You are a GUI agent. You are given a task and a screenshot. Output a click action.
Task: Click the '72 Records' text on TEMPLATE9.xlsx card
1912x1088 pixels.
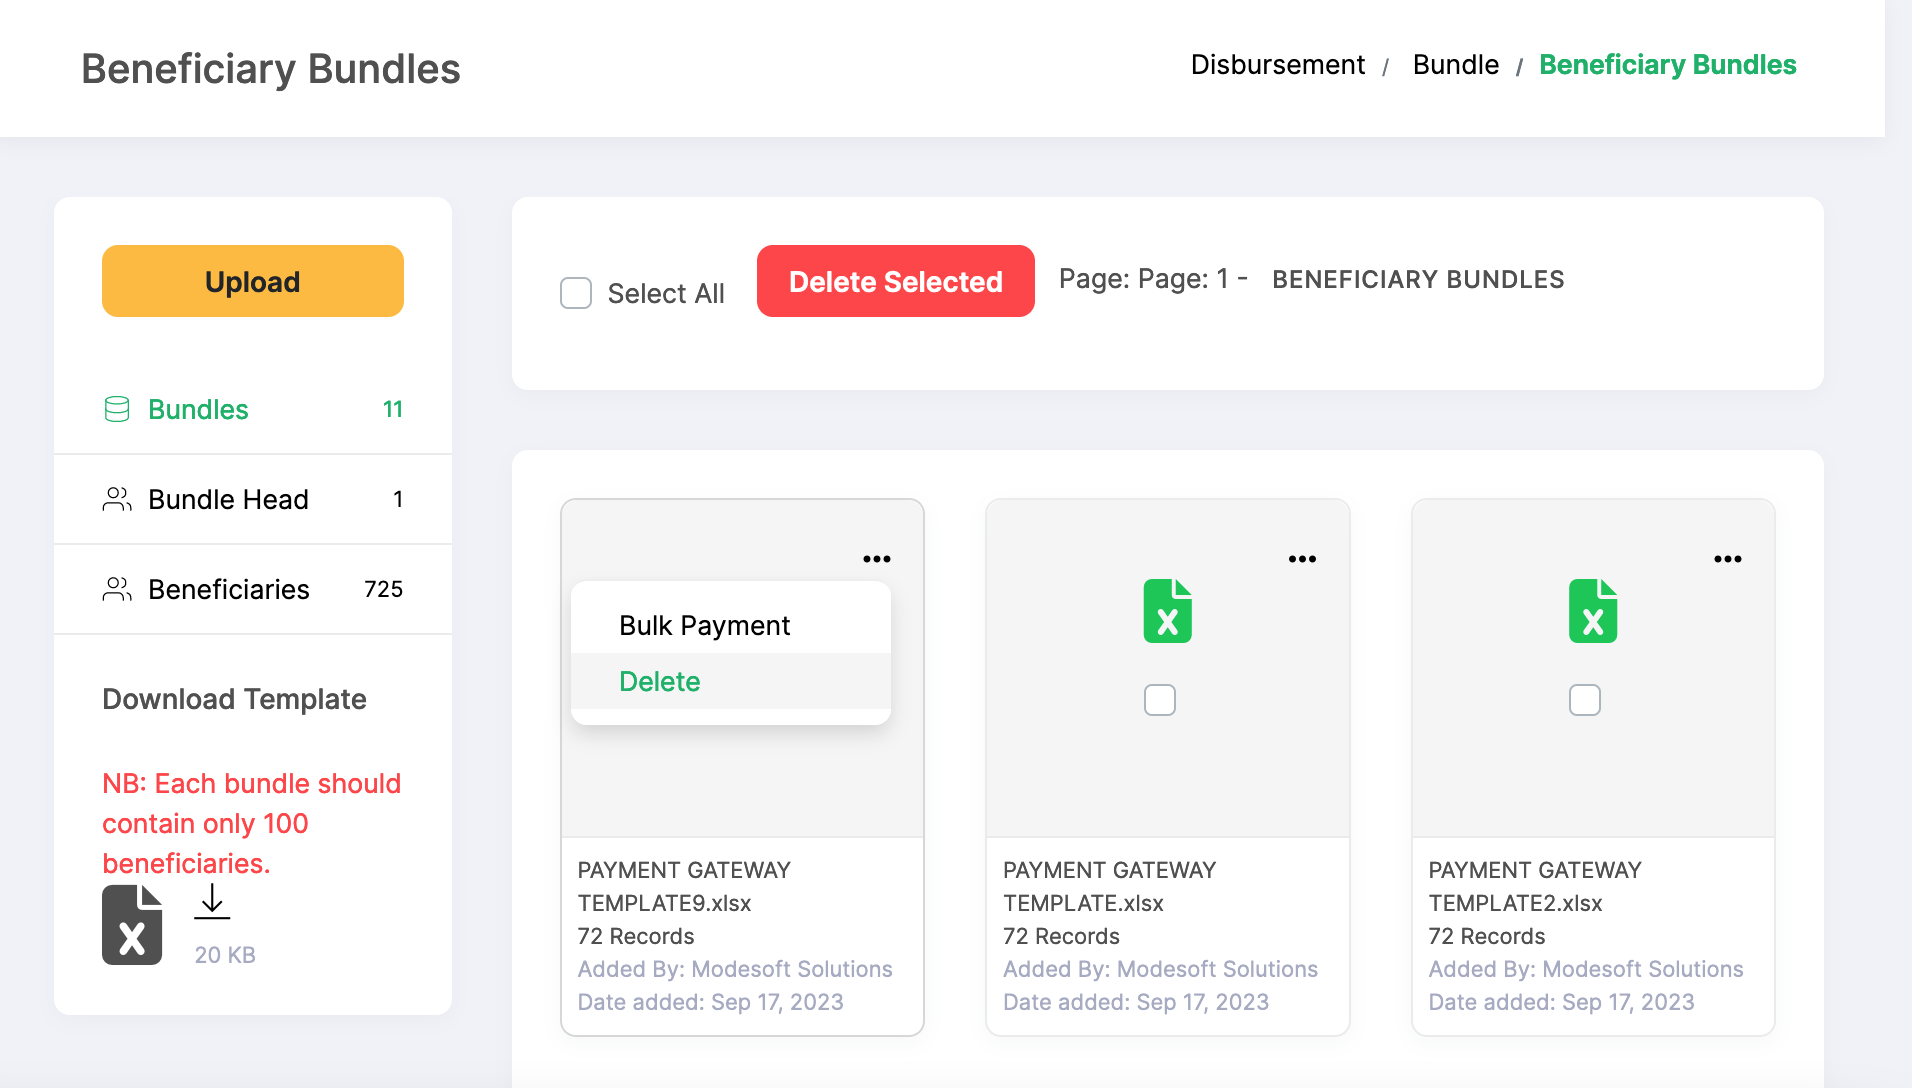click(x=636, y=936)
